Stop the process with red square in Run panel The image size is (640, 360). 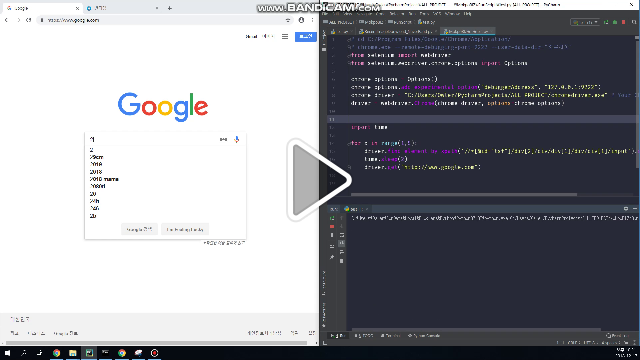pos(332,227)
